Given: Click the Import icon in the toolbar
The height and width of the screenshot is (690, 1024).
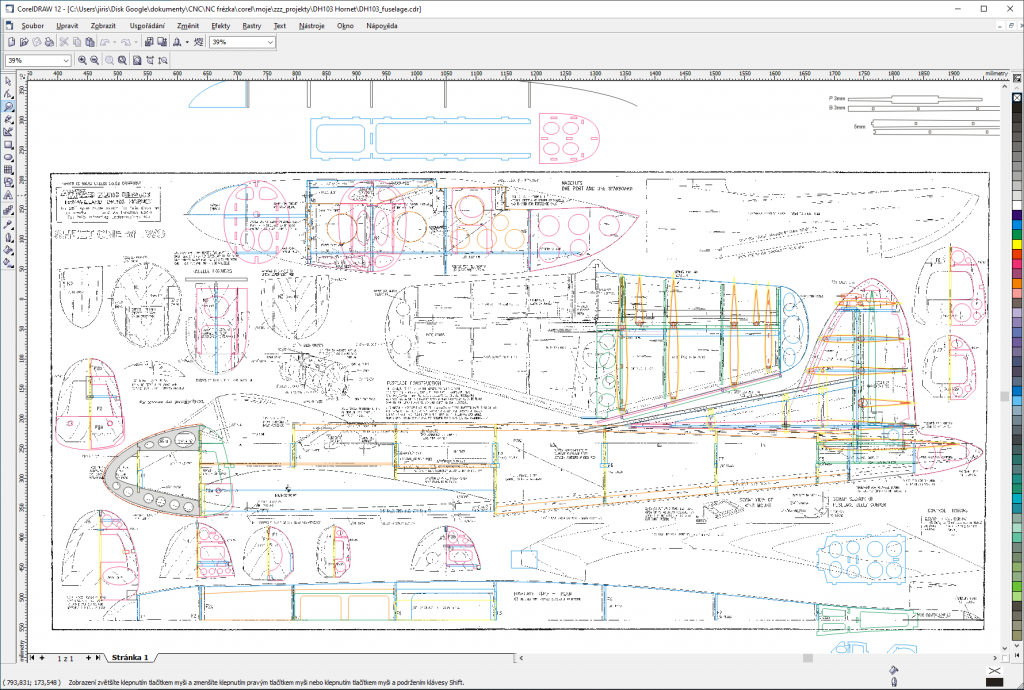Looking at the screenshot, I should 148,42.
